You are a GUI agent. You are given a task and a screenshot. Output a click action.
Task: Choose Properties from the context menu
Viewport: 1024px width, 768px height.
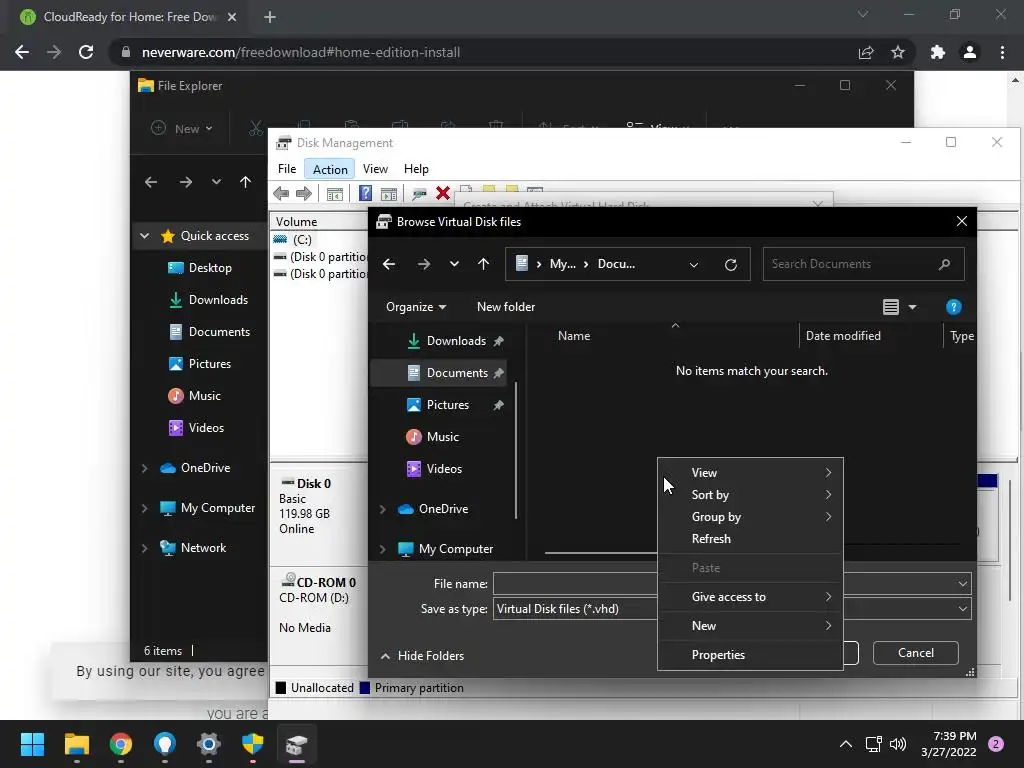tap(750, 655)
